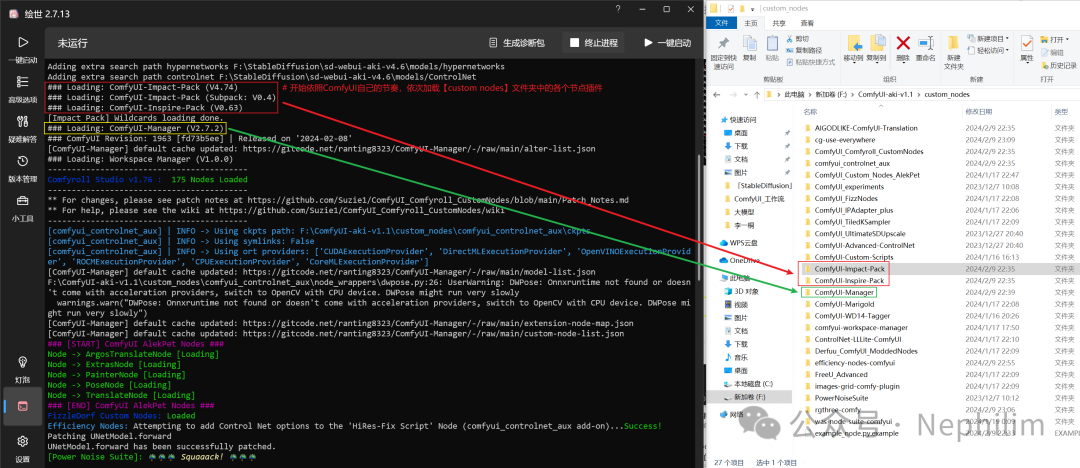Click 复制到 in Explorer ribbon
The height and width of the screenshot is (468, 1080).
click(x=876, y=48)
